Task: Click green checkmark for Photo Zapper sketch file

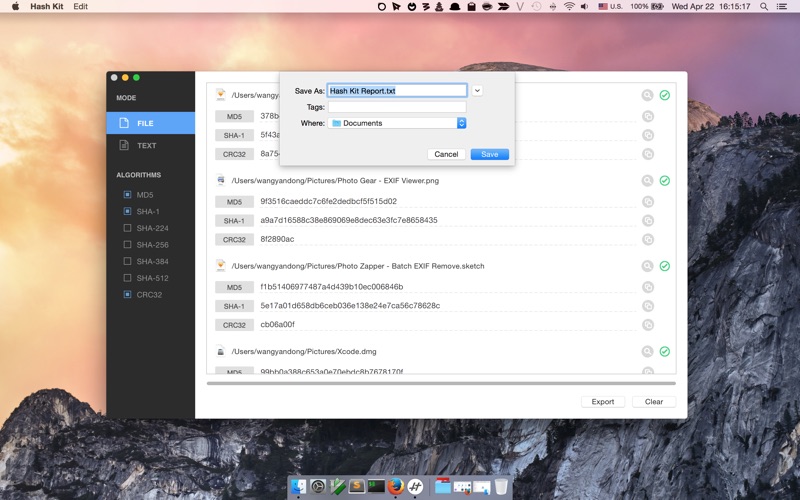Action: [665, 266]
